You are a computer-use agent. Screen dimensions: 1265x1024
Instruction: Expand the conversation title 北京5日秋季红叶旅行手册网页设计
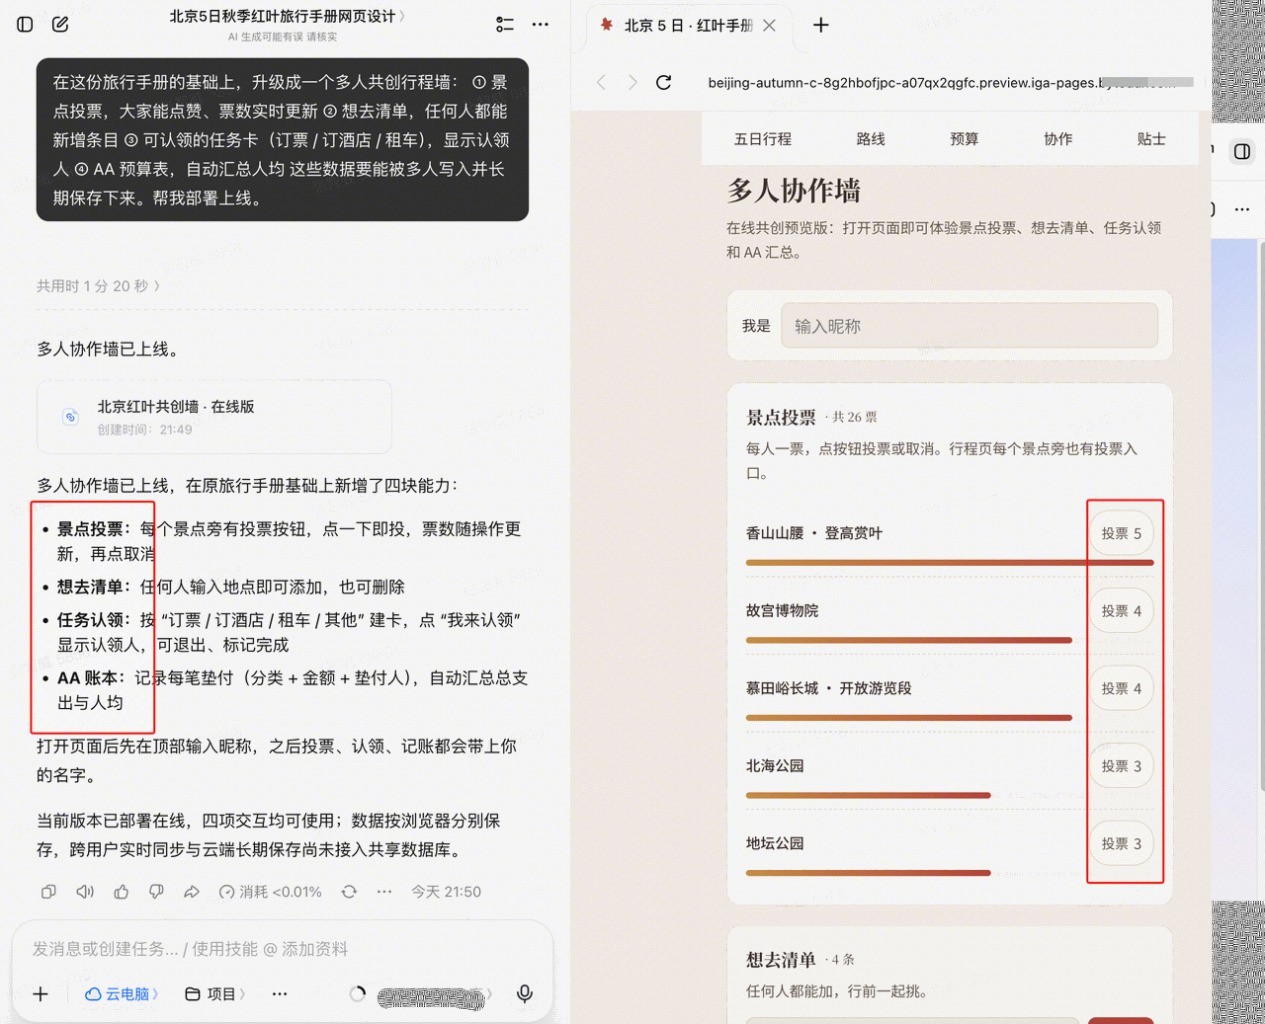[287, 16]
